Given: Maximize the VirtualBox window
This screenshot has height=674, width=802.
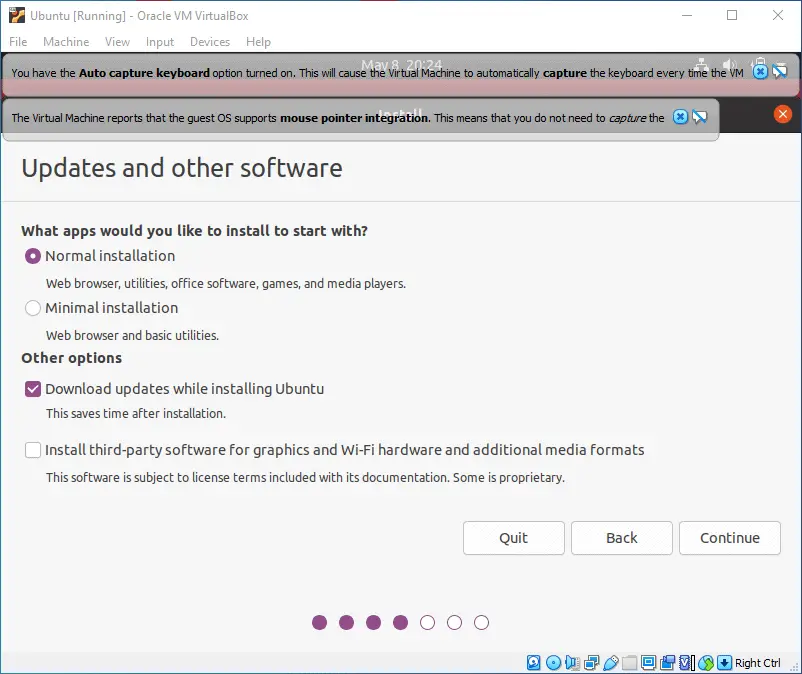Looking at the screenshot, I should pos(732,15).
